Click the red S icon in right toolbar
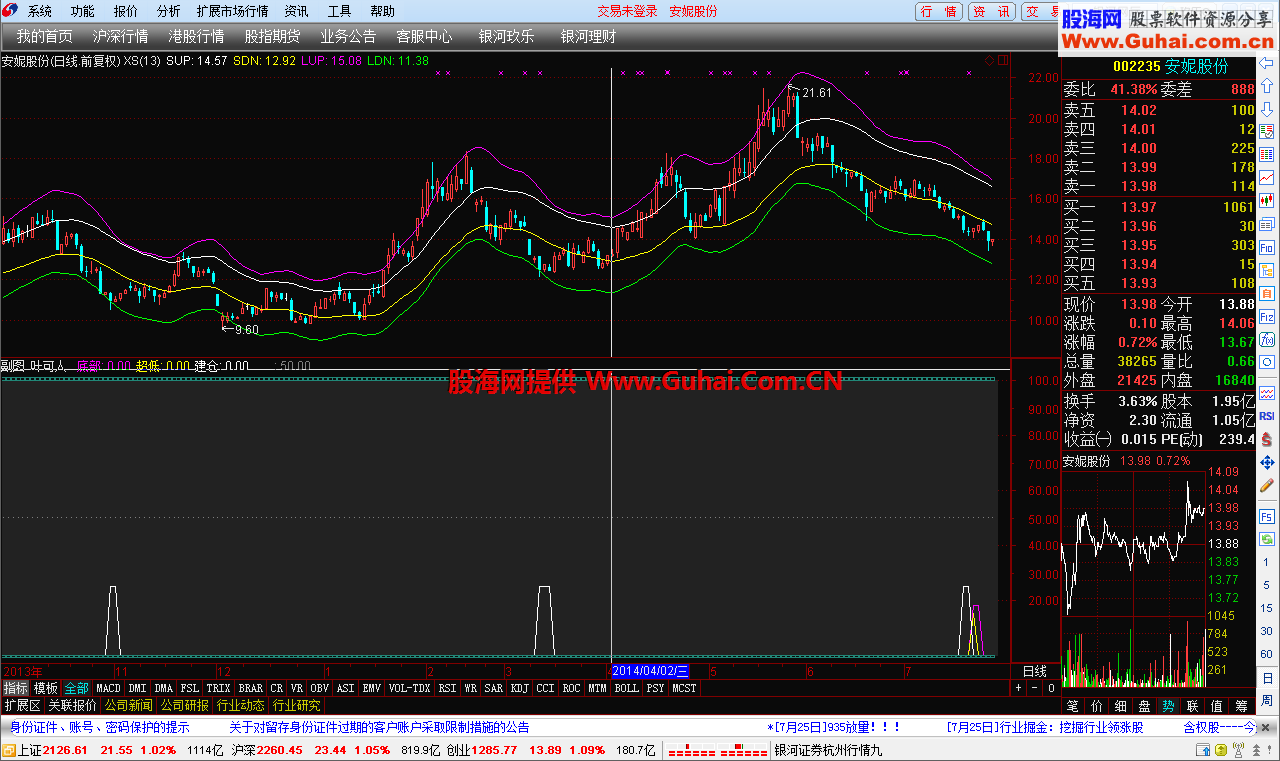Image resolution: width=1280 pixels, height=761 pixels. pos(1267,438)
